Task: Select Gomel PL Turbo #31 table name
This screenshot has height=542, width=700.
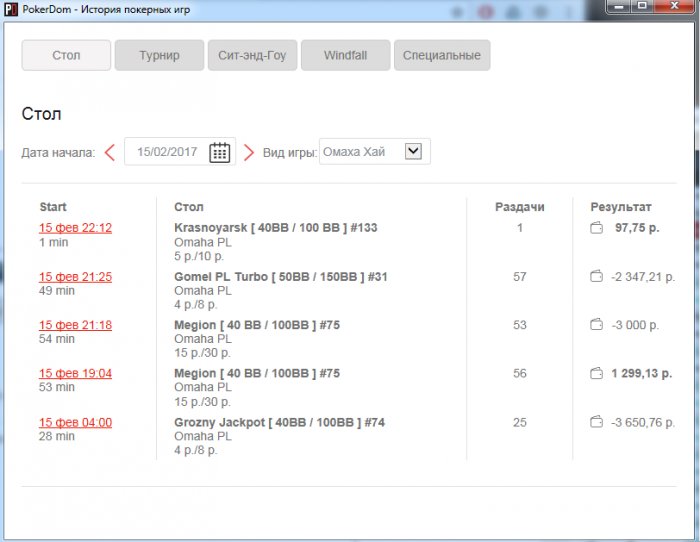Action: [x=281, y=277]
